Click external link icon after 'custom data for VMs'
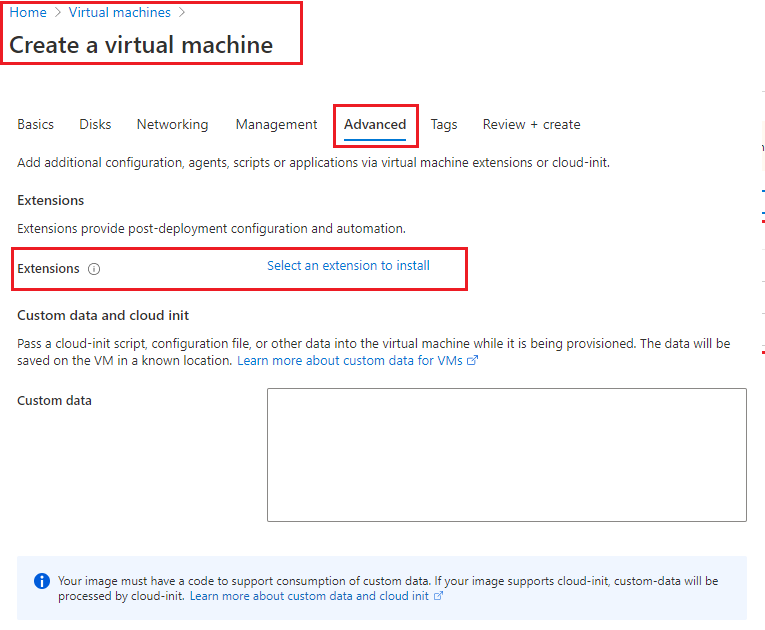Viewport: 765px width, 630px height. (473, 361)
